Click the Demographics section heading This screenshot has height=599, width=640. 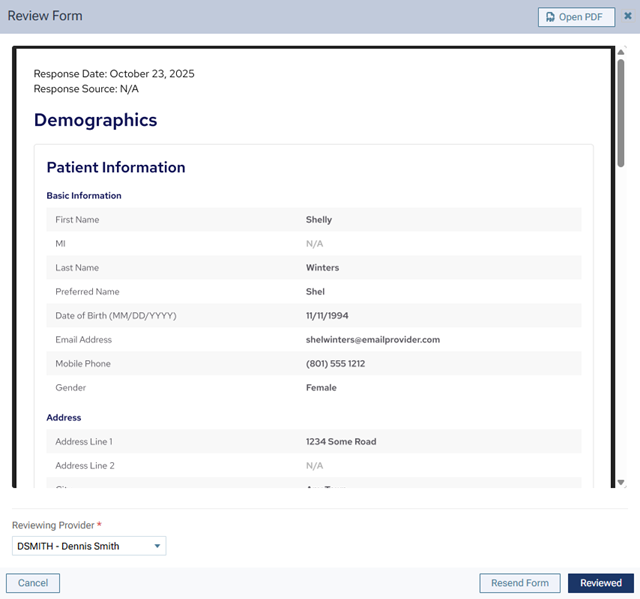[x=95, y=120]
